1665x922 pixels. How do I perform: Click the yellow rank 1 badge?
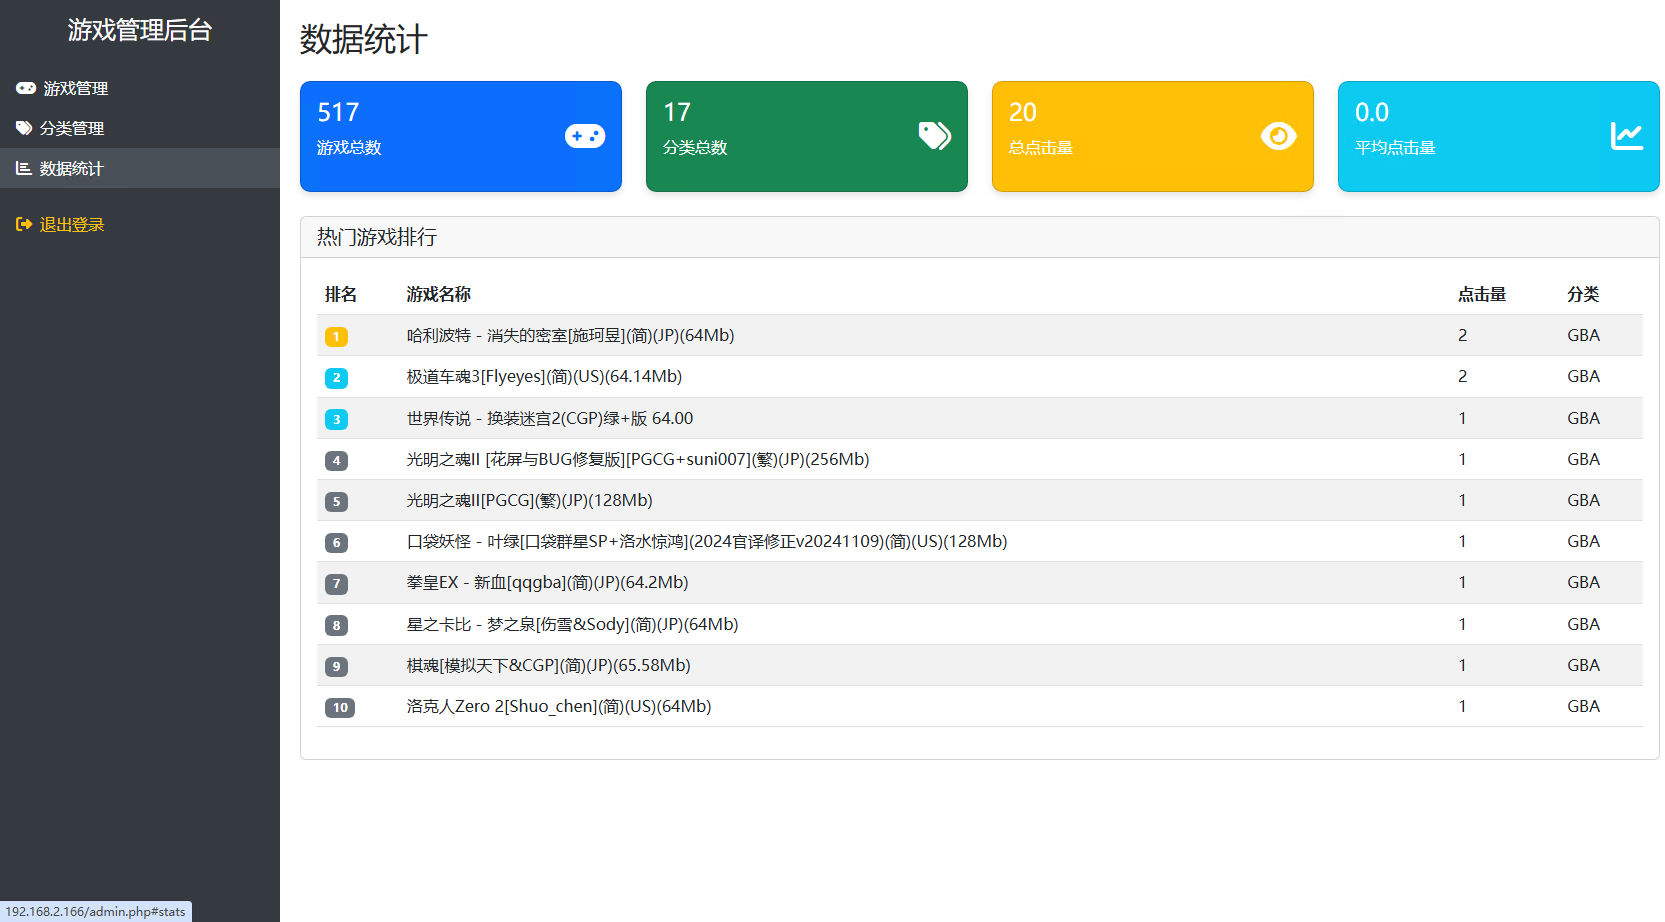(x=336, y=337)
